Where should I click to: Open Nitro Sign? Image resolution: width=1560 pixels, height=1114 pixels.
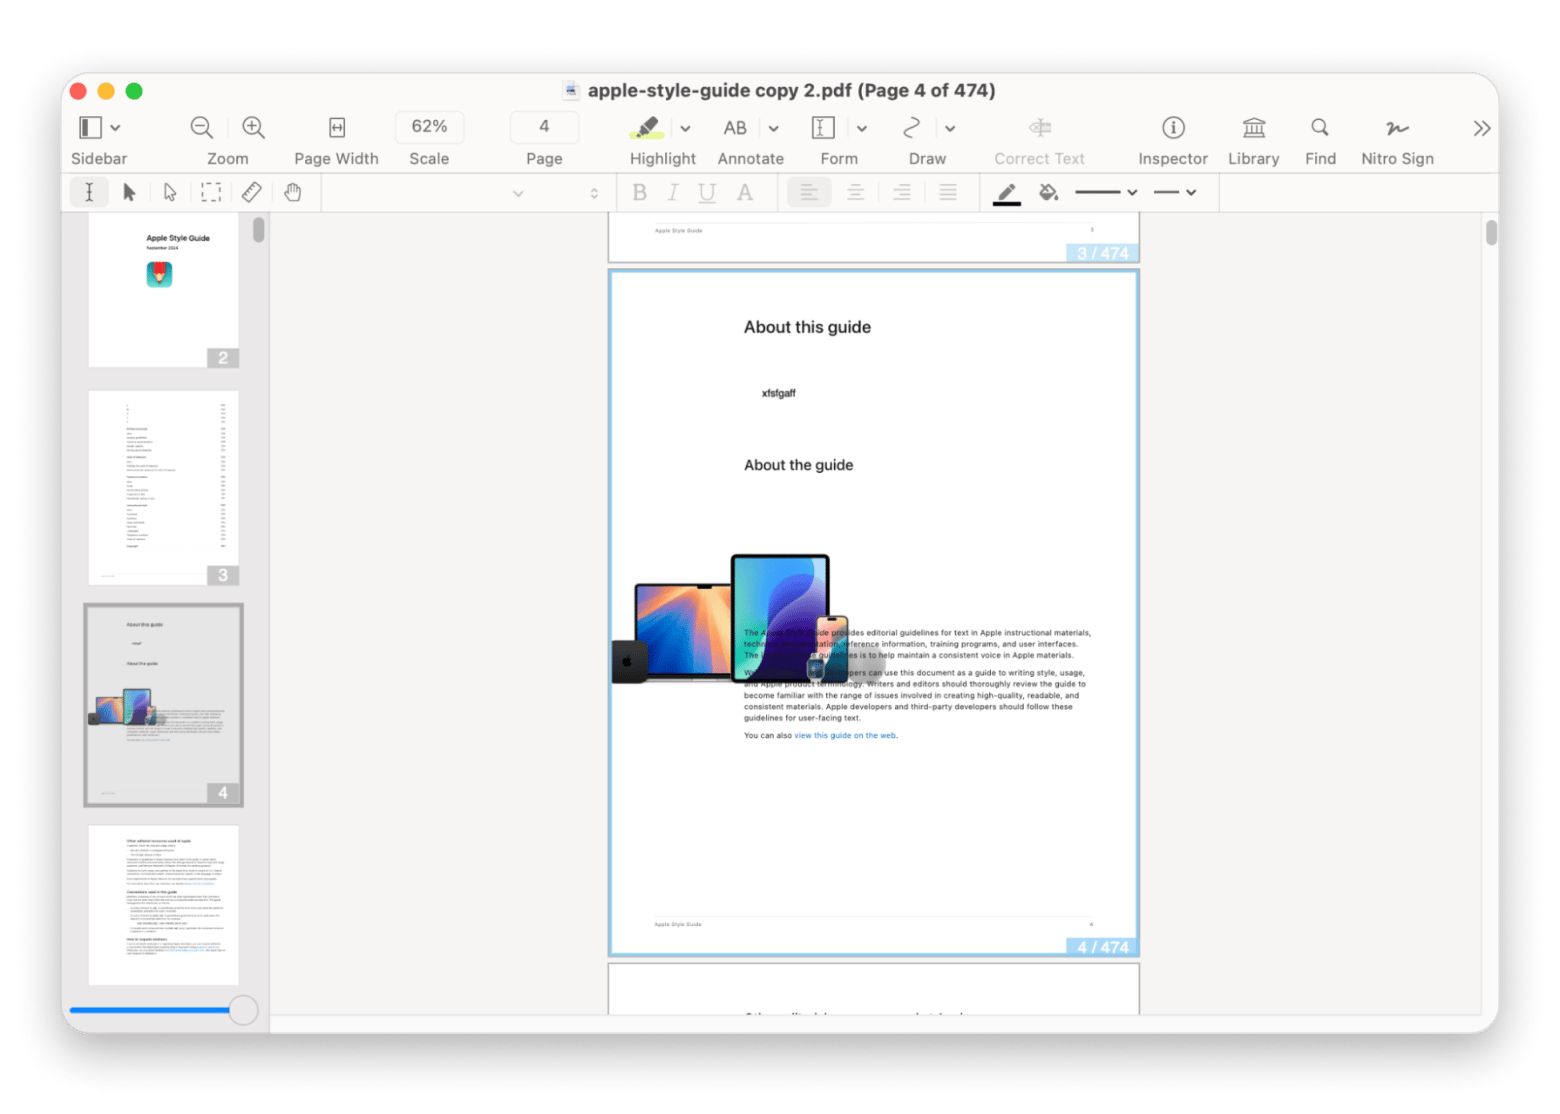coord(1397,127)
